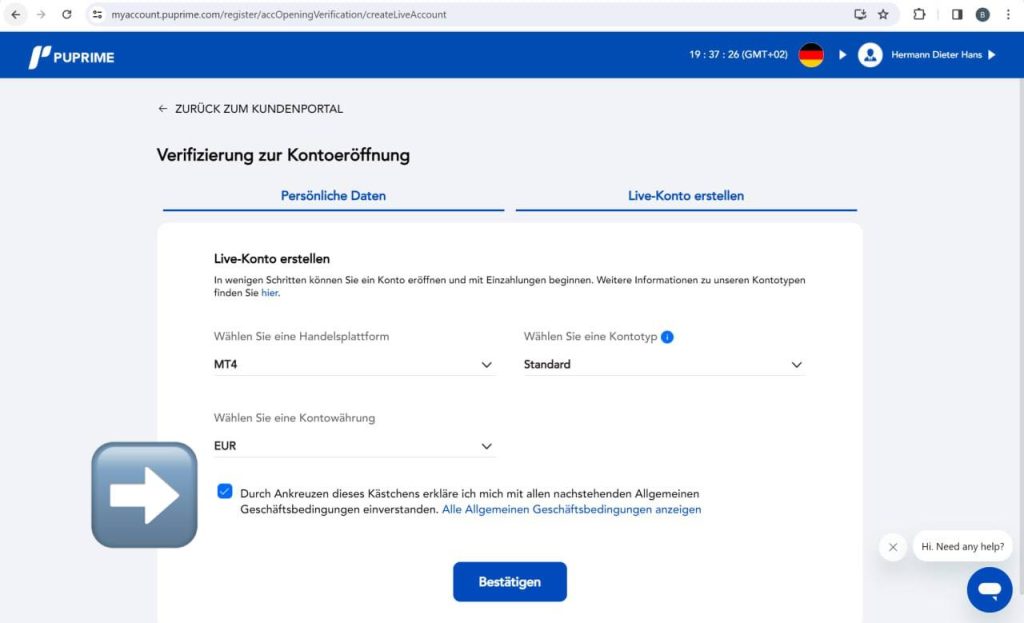
Task: Switch to the Persönliche Daten tab
Action: pos(333,196)
